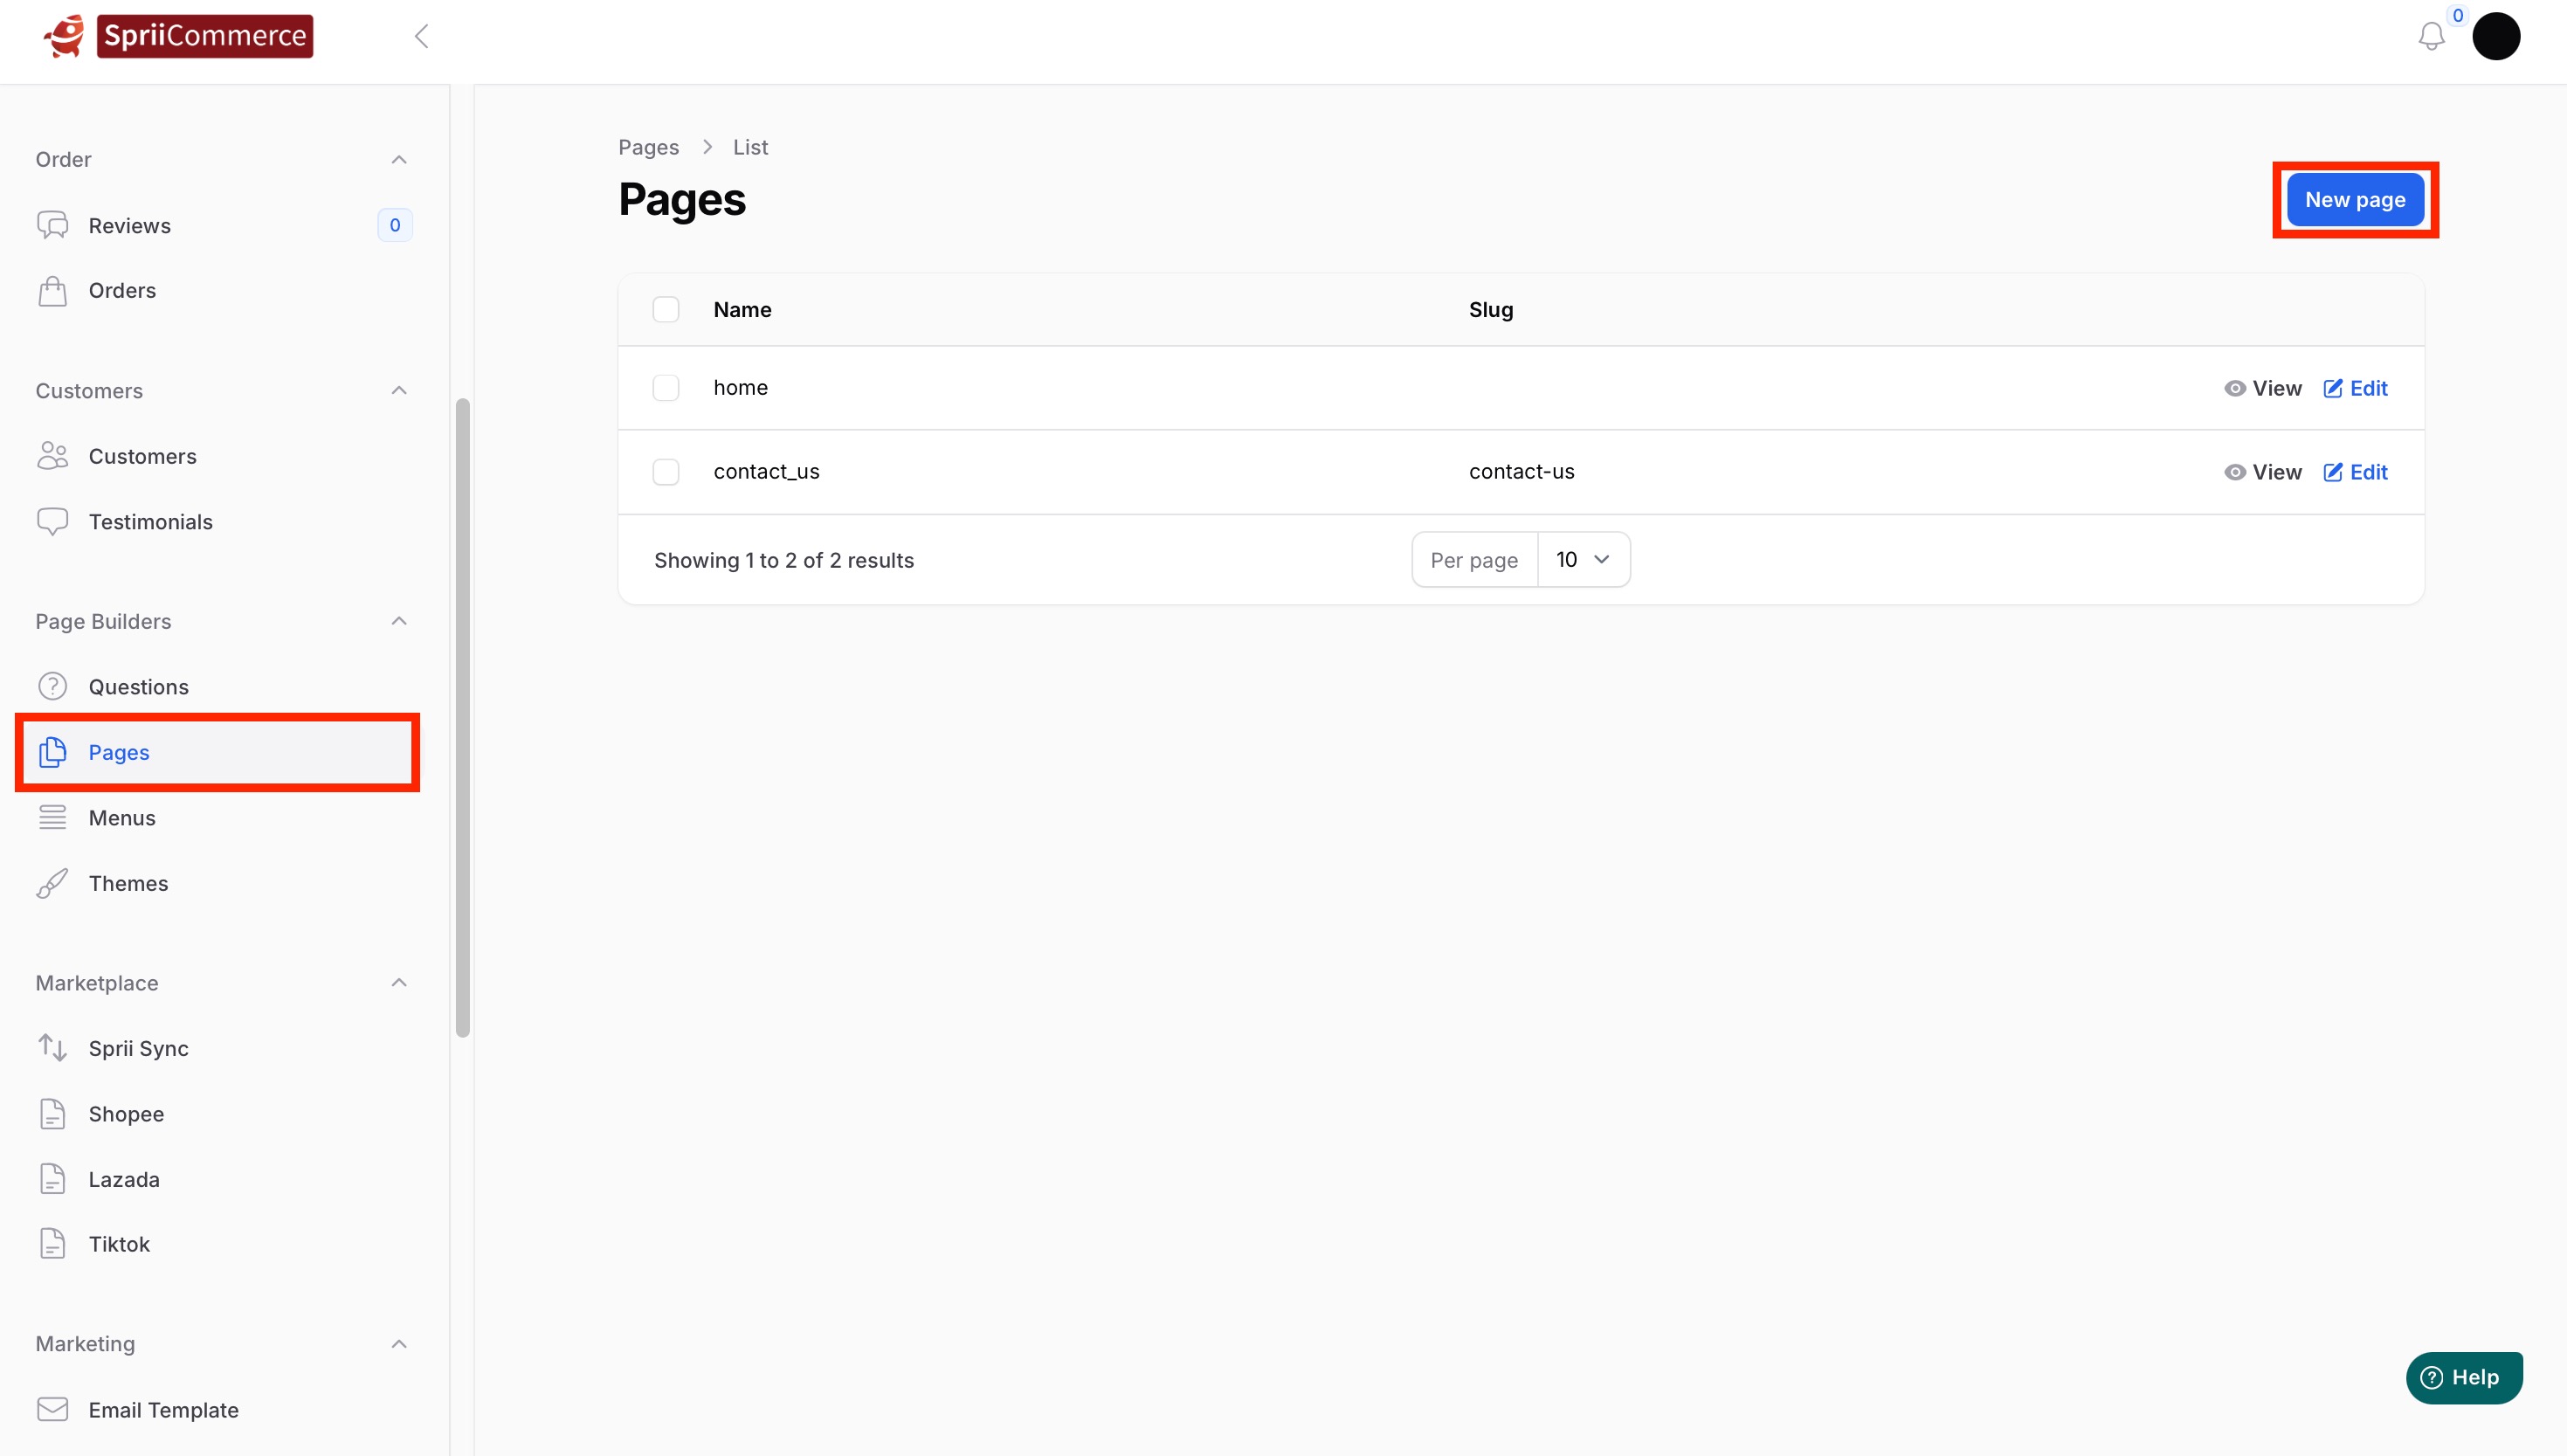Screen dimensions: 2567x1456
Task: Check the home row checkbox
Action: (666, 388)
